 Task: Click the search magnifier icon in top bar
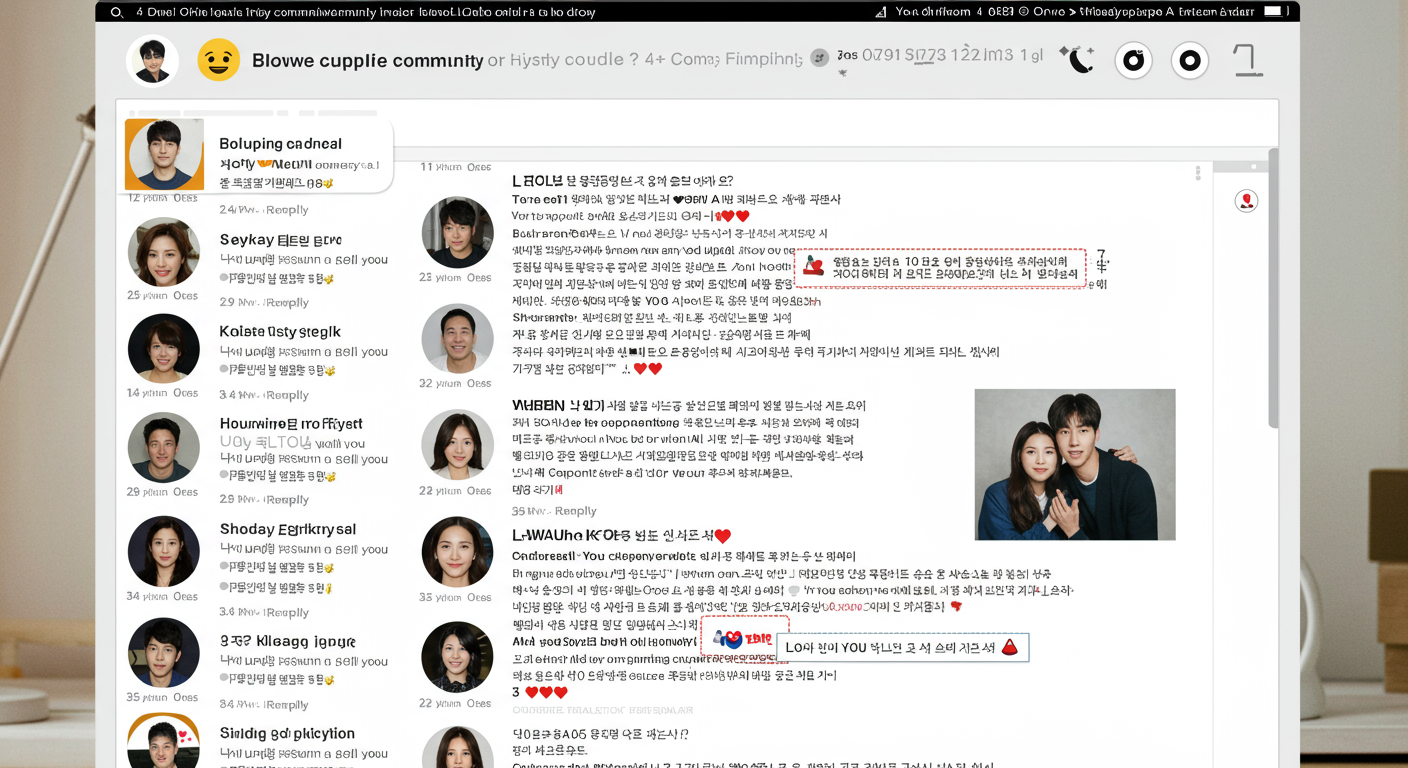pos(117,12)
